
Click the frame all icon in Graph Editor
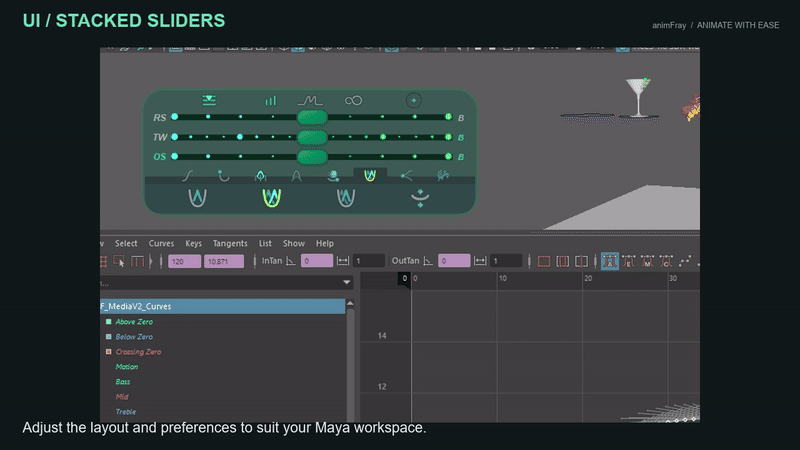[x=544, y=261]
